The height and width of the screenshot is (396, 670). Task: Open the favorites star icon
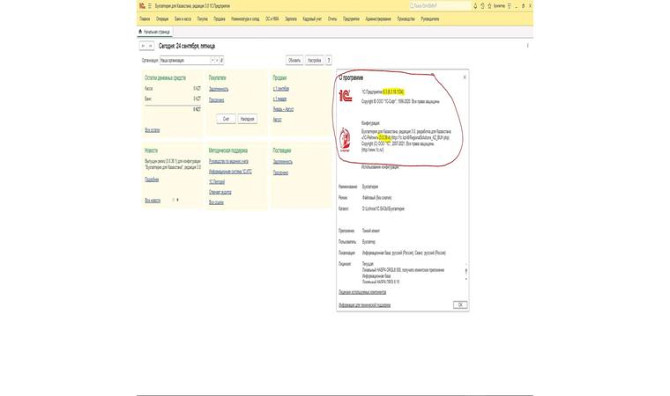click(x=489, y=6)
